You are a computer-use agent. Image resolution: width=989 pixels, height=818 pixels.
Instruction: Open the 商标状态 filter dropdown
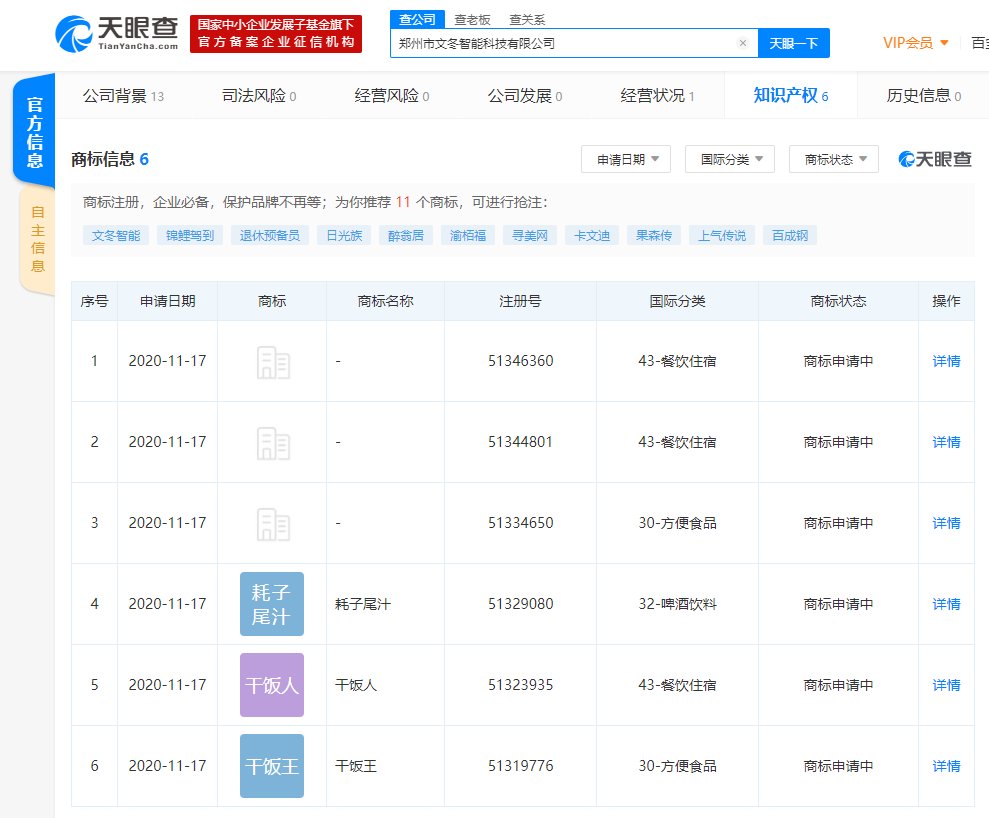pyautogui.click(x=833, y=159)
